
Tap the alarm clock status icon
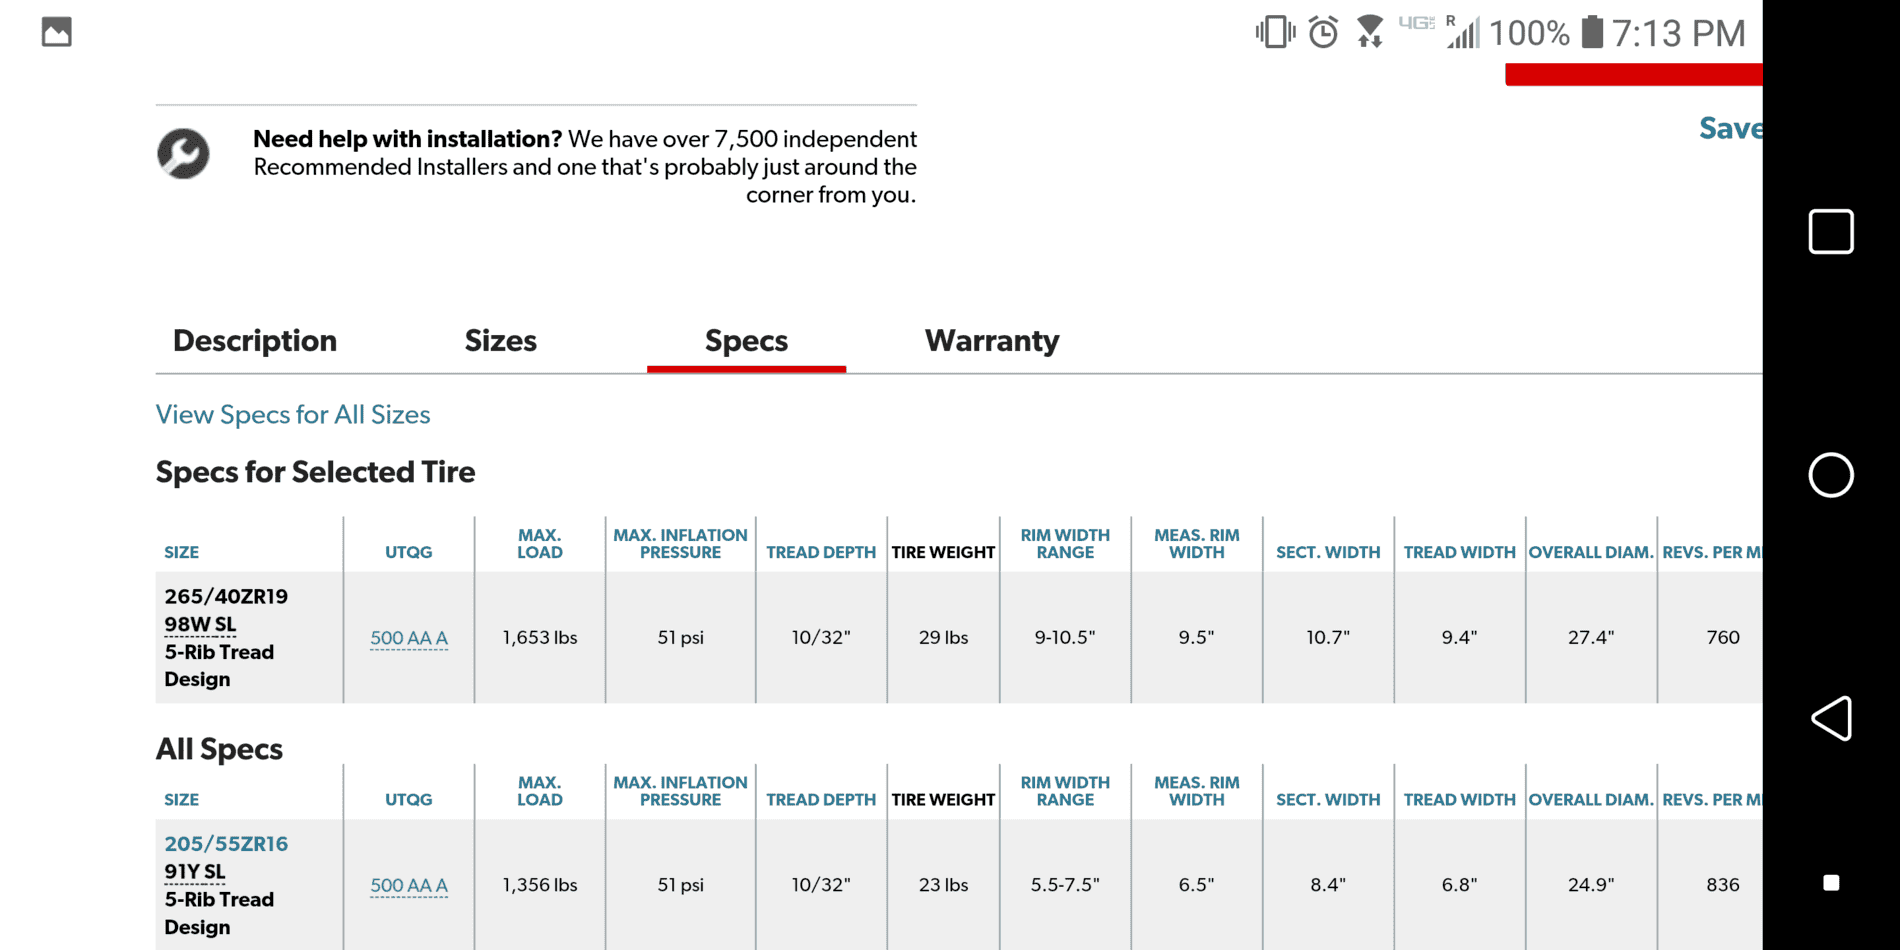pyautogui.click(x=1323, y=32)
